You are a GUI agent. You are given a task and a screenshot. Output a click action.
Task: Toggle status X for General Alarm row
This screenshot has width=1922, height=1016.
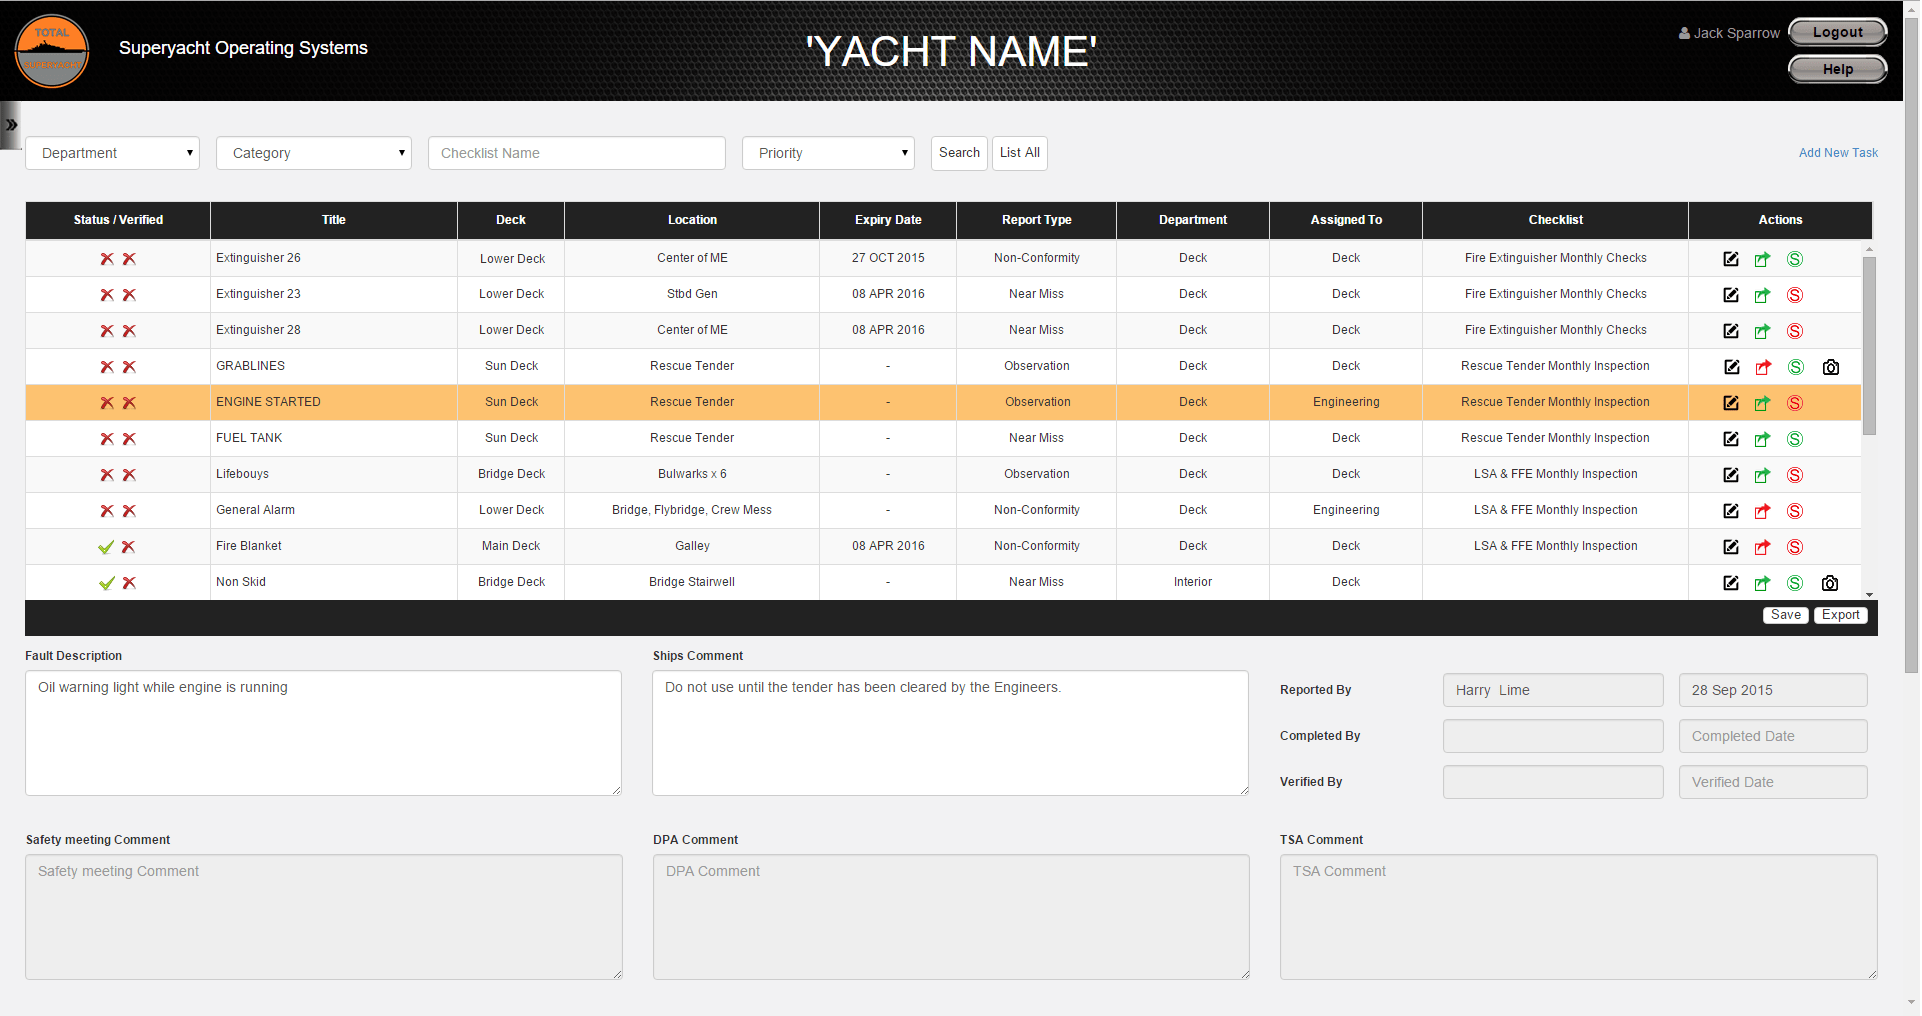107,511
